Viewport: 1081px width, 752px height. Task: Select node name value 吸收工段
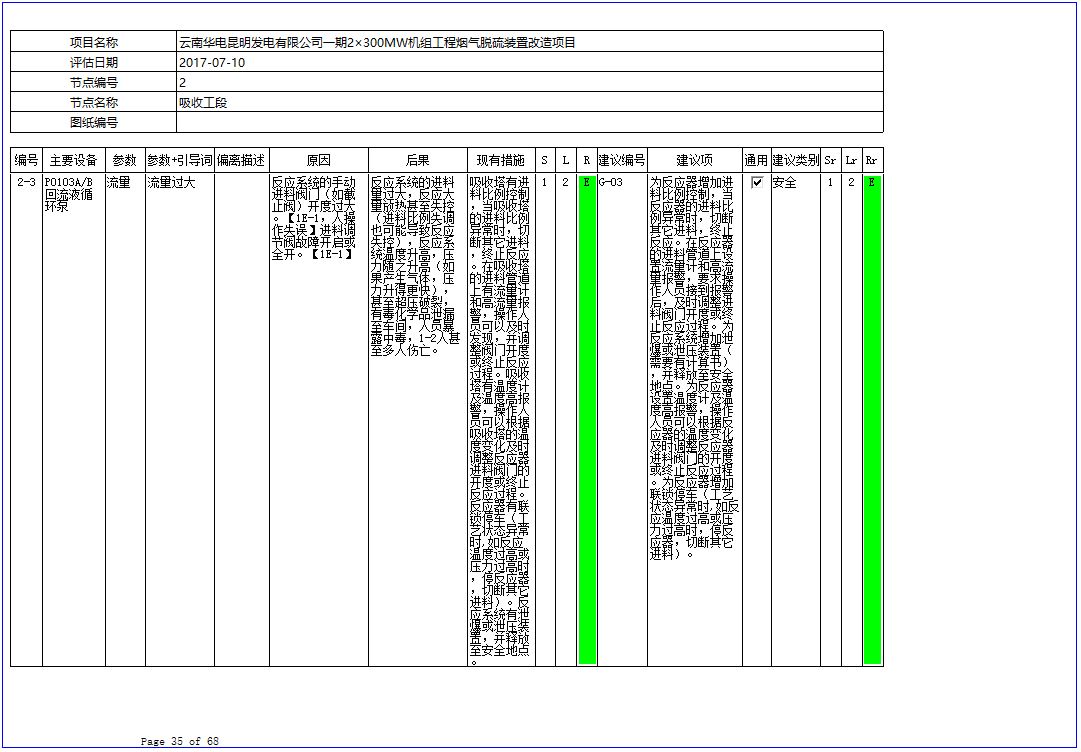pyautogui.click(x=203, y=103)
